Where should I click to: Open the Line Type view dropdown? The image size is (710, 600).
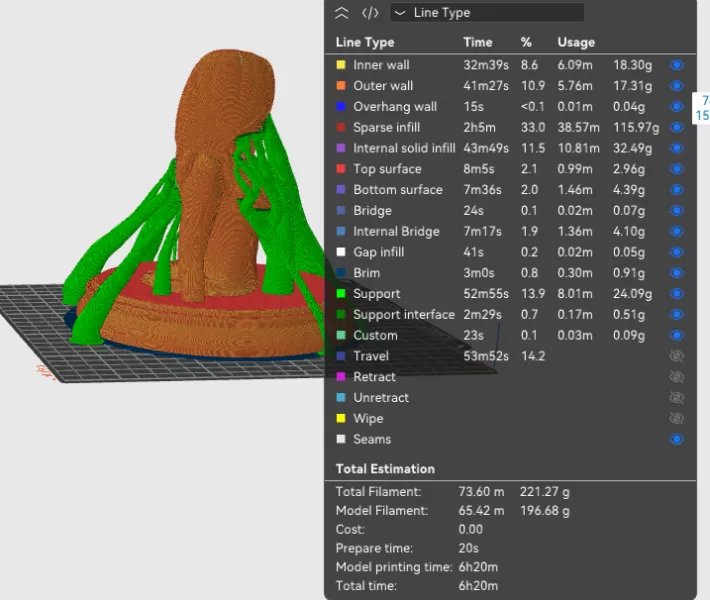tap(486, 13)
